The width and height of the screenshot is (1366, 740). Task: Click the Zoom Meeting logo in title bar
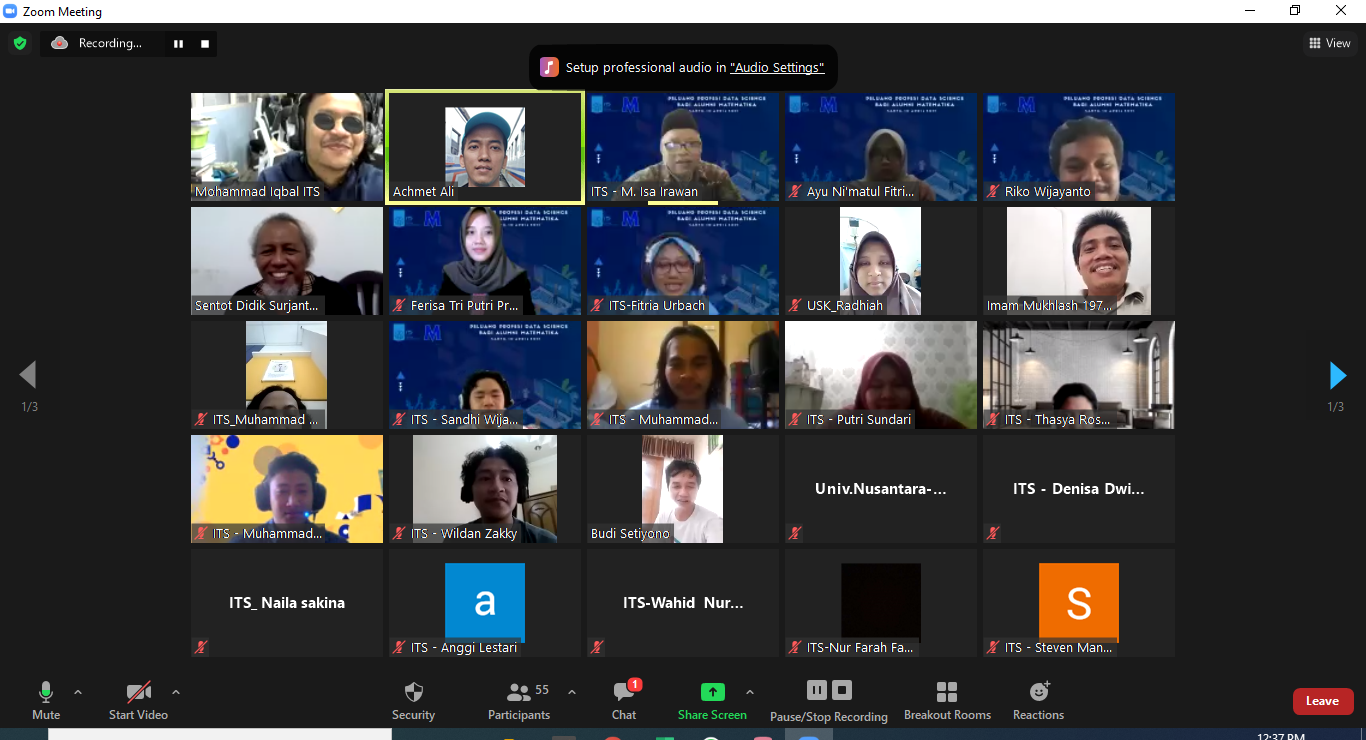coord(11,12)
